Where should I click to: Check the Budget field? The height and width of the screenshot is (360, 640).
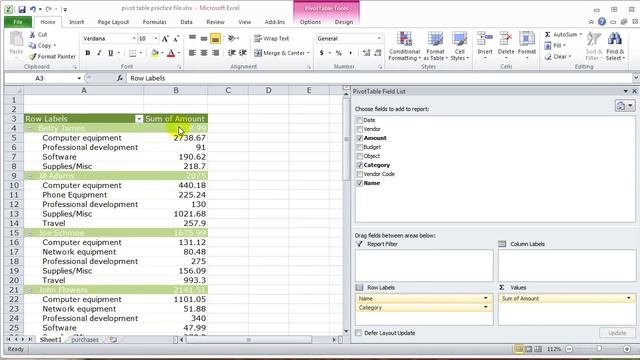point(360,147)
